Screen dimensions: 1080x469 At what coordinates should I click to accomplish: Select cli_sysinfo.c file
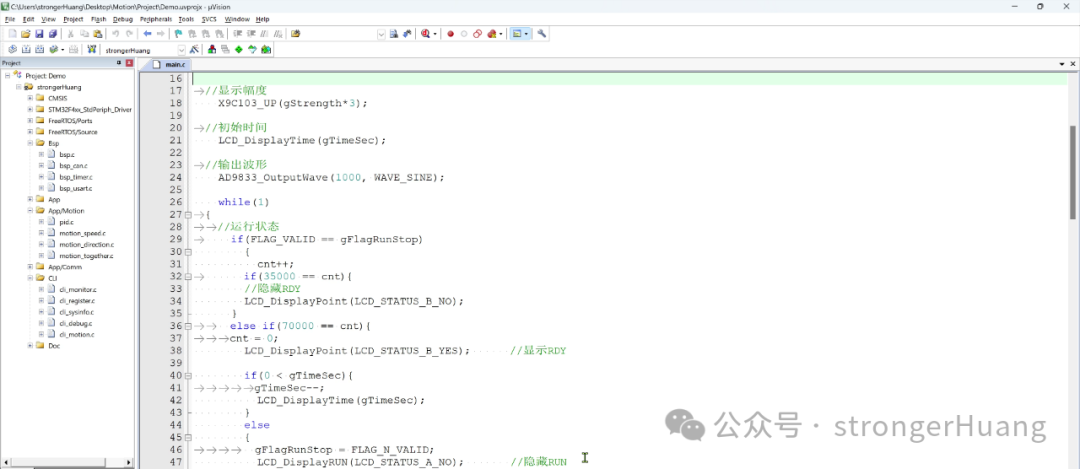76,312
